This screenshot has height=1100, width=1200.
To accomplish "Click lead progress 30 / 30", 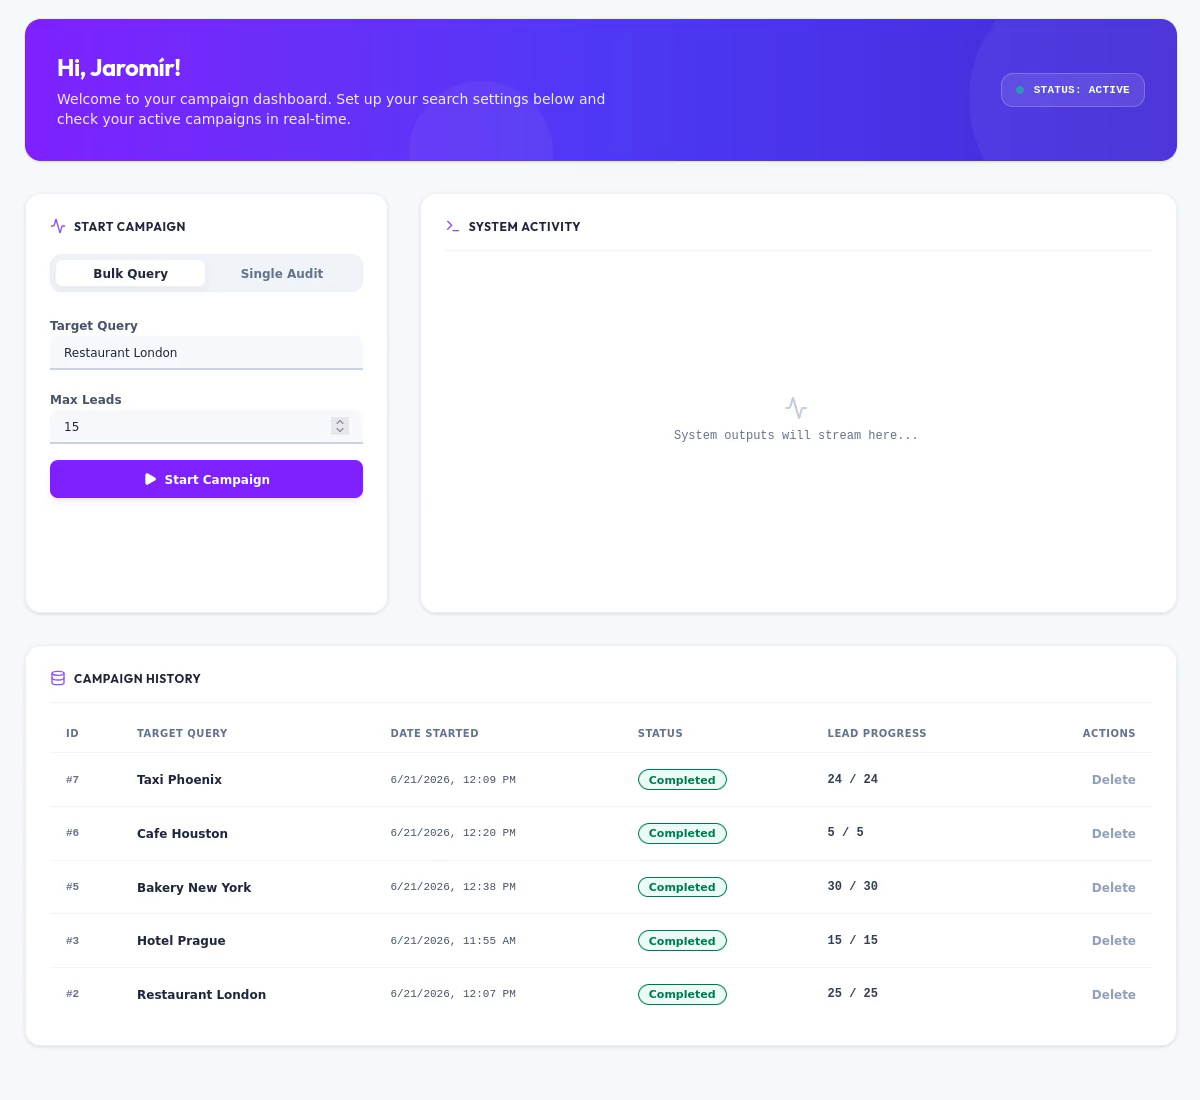I will pyautogui.click(x=852, y=886).
